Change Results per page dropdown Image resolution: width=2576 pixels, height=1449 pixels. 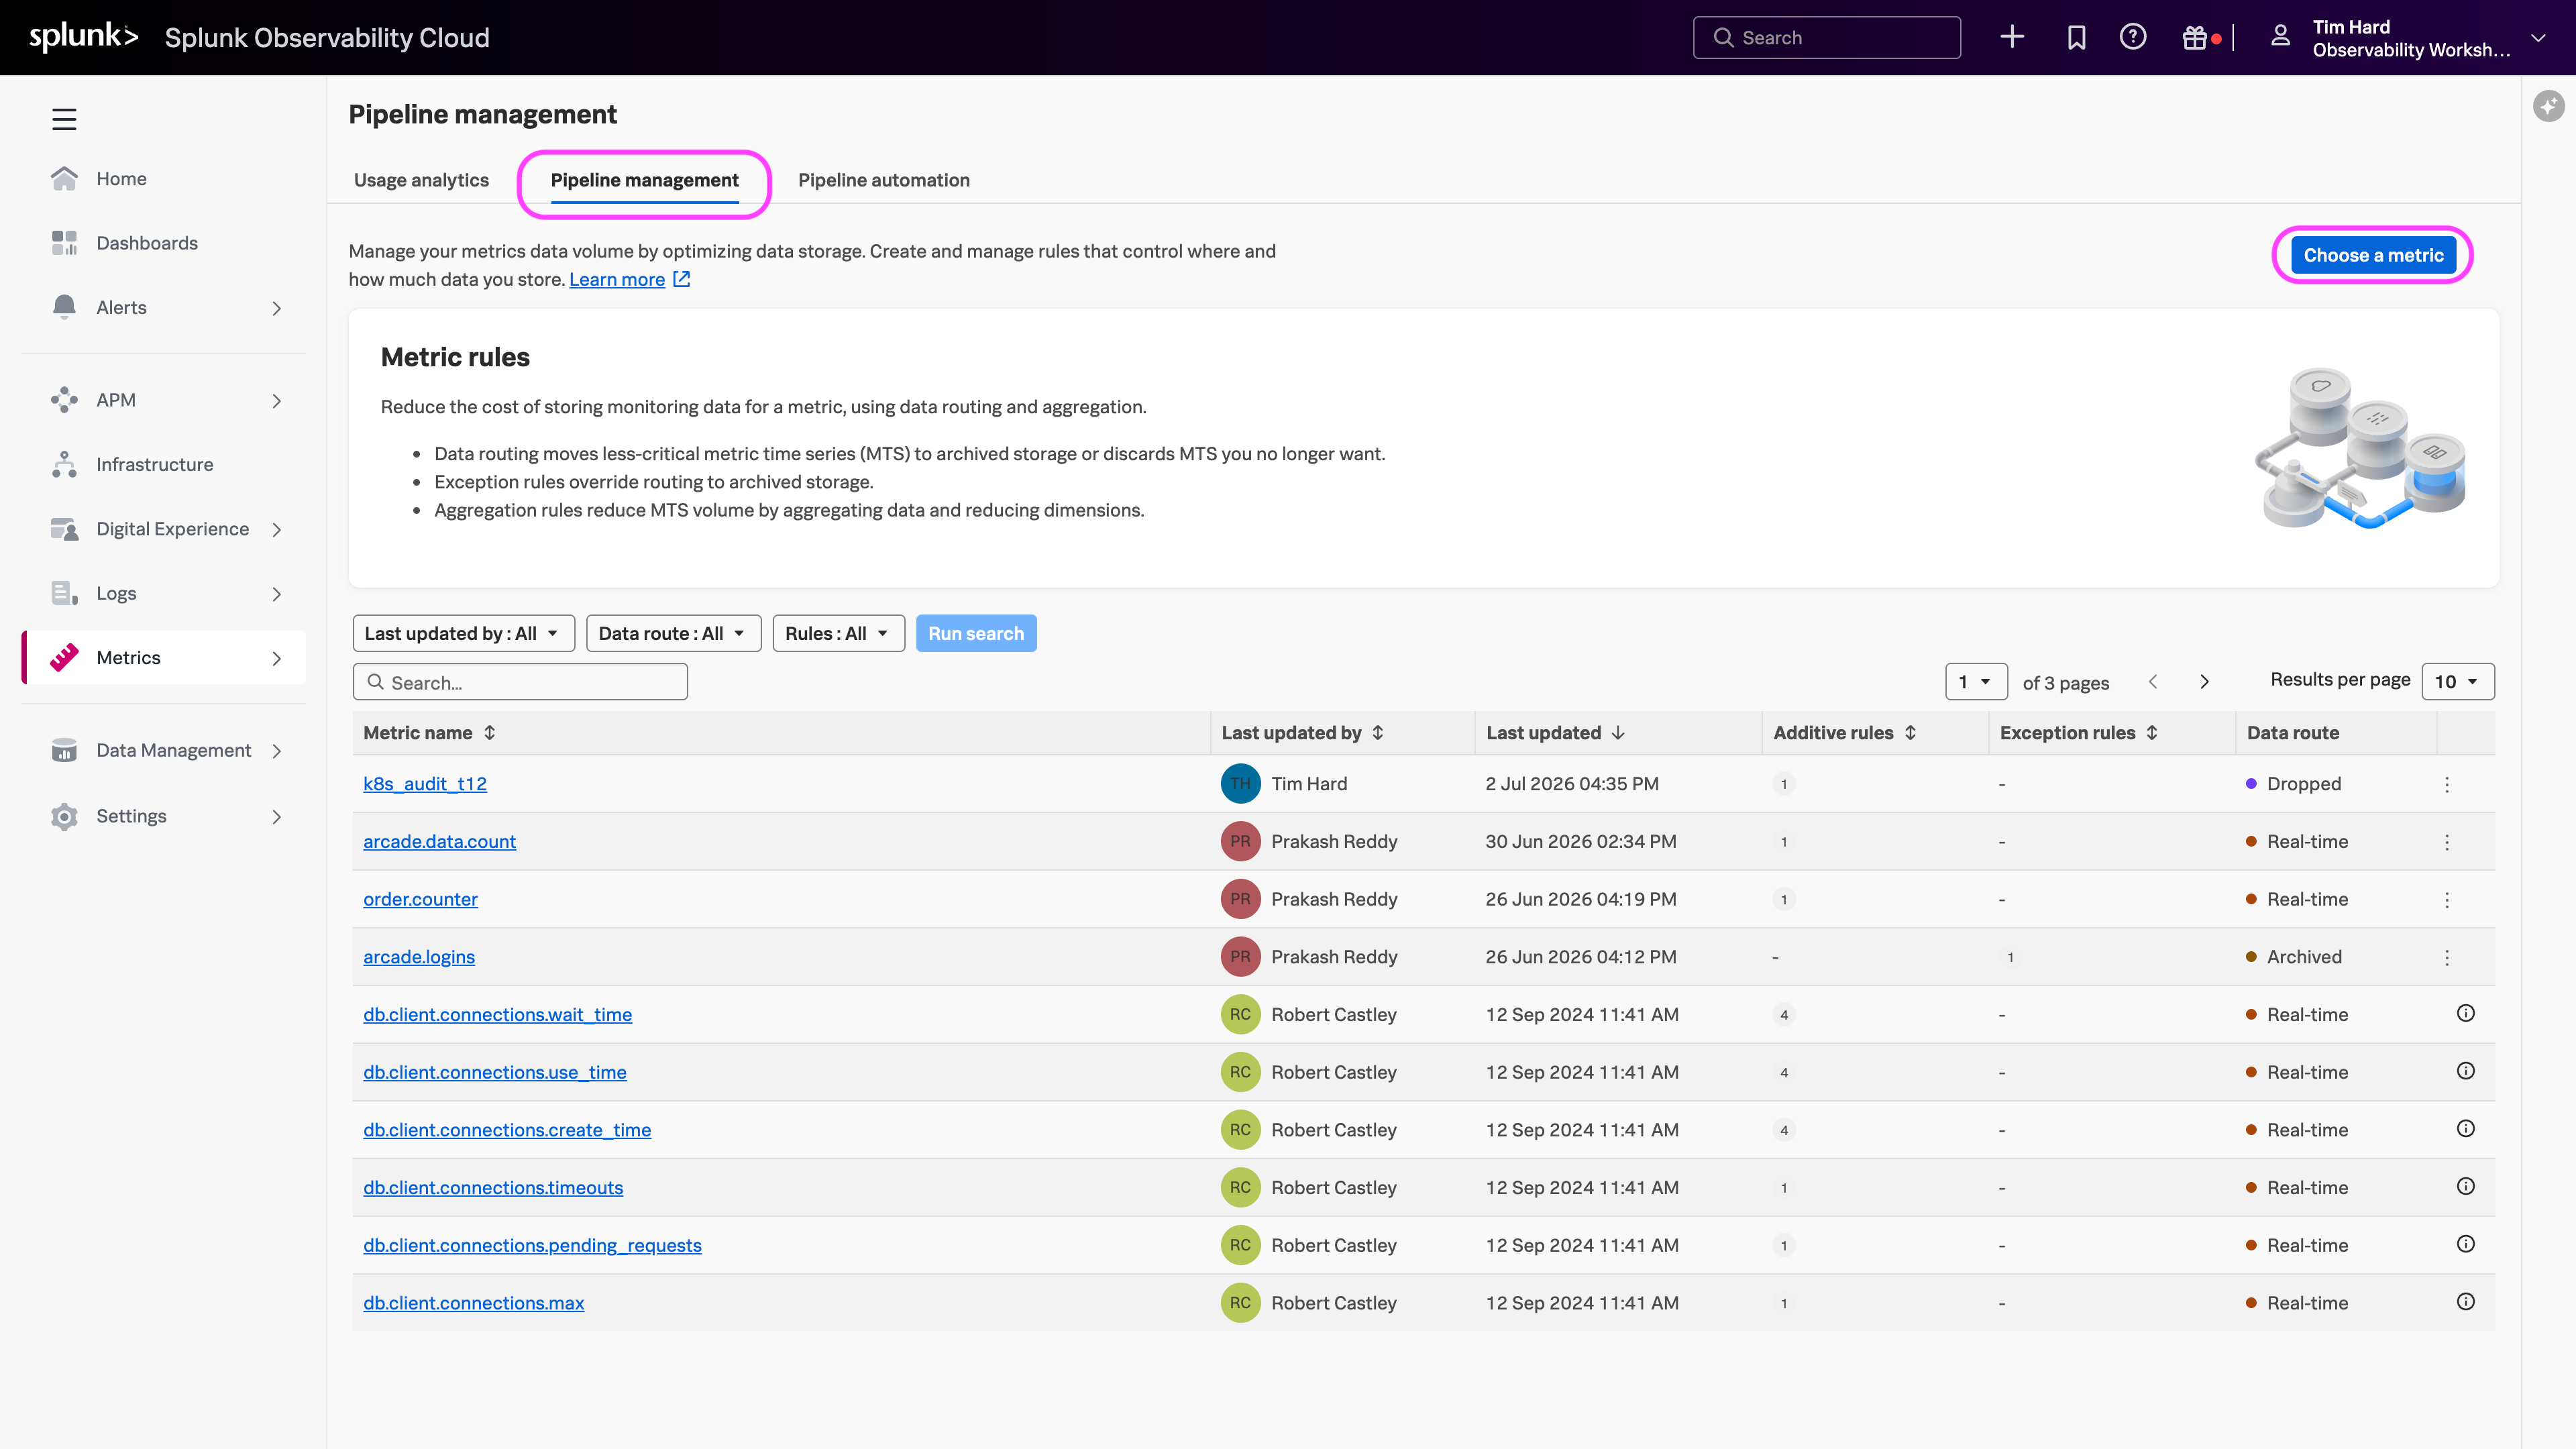(x=2457, y=682)
